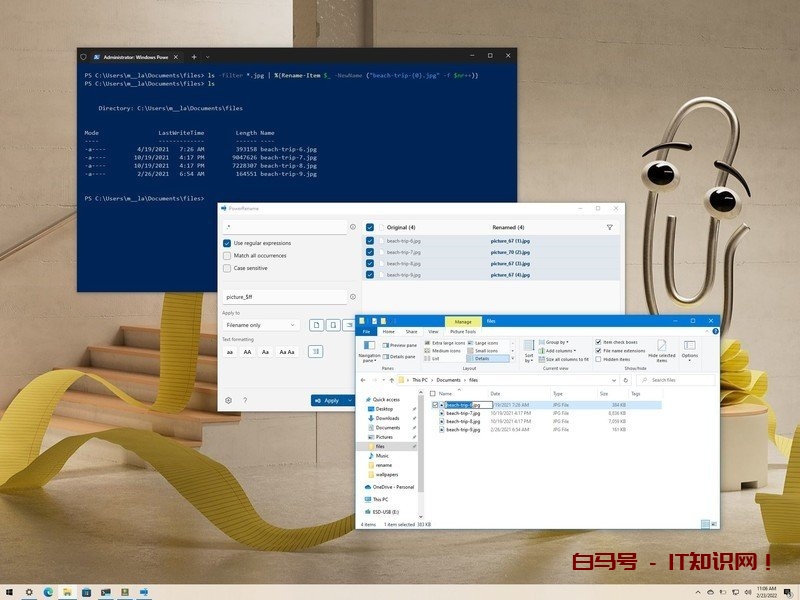Expand the Group by dropdown
Screen dimensions: 800x600
pyautogui.click(x=556, y=342)
